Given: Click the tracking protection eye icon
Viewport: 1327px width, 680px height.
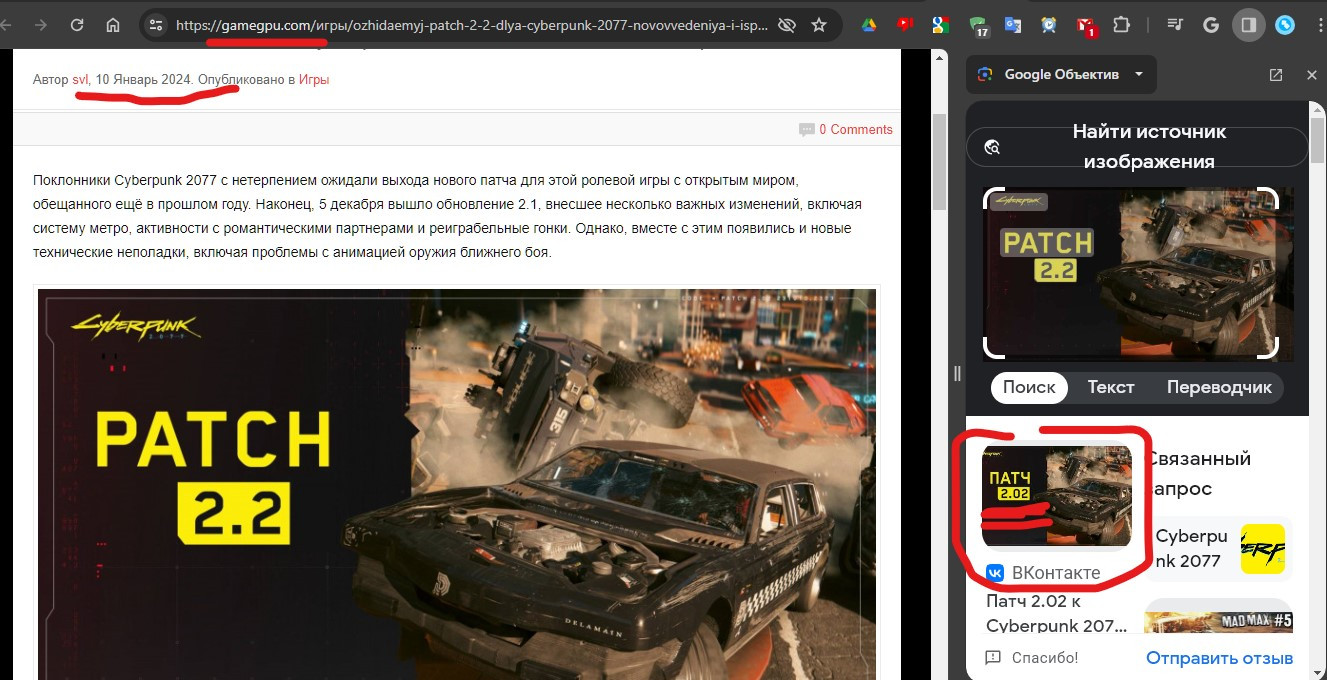Looking at the screenshot, I should coord(787,25).
